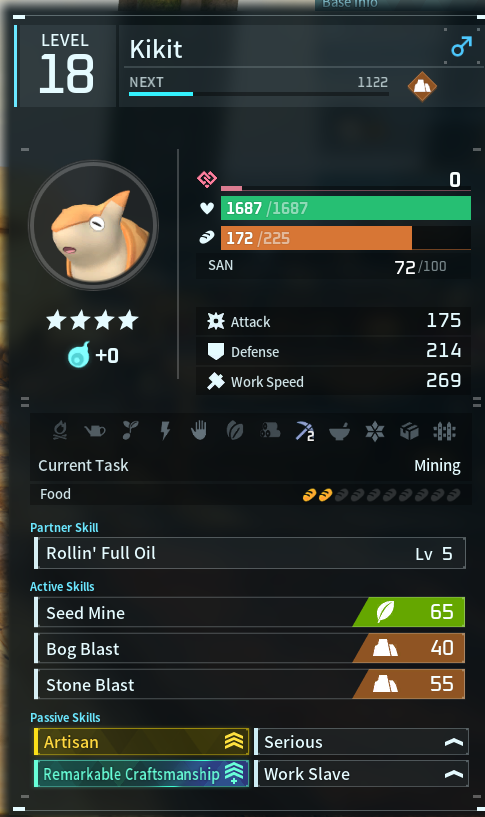Click the Farming fence icon
The height and width of the screenshot is (817, 485).
(444, 431)
